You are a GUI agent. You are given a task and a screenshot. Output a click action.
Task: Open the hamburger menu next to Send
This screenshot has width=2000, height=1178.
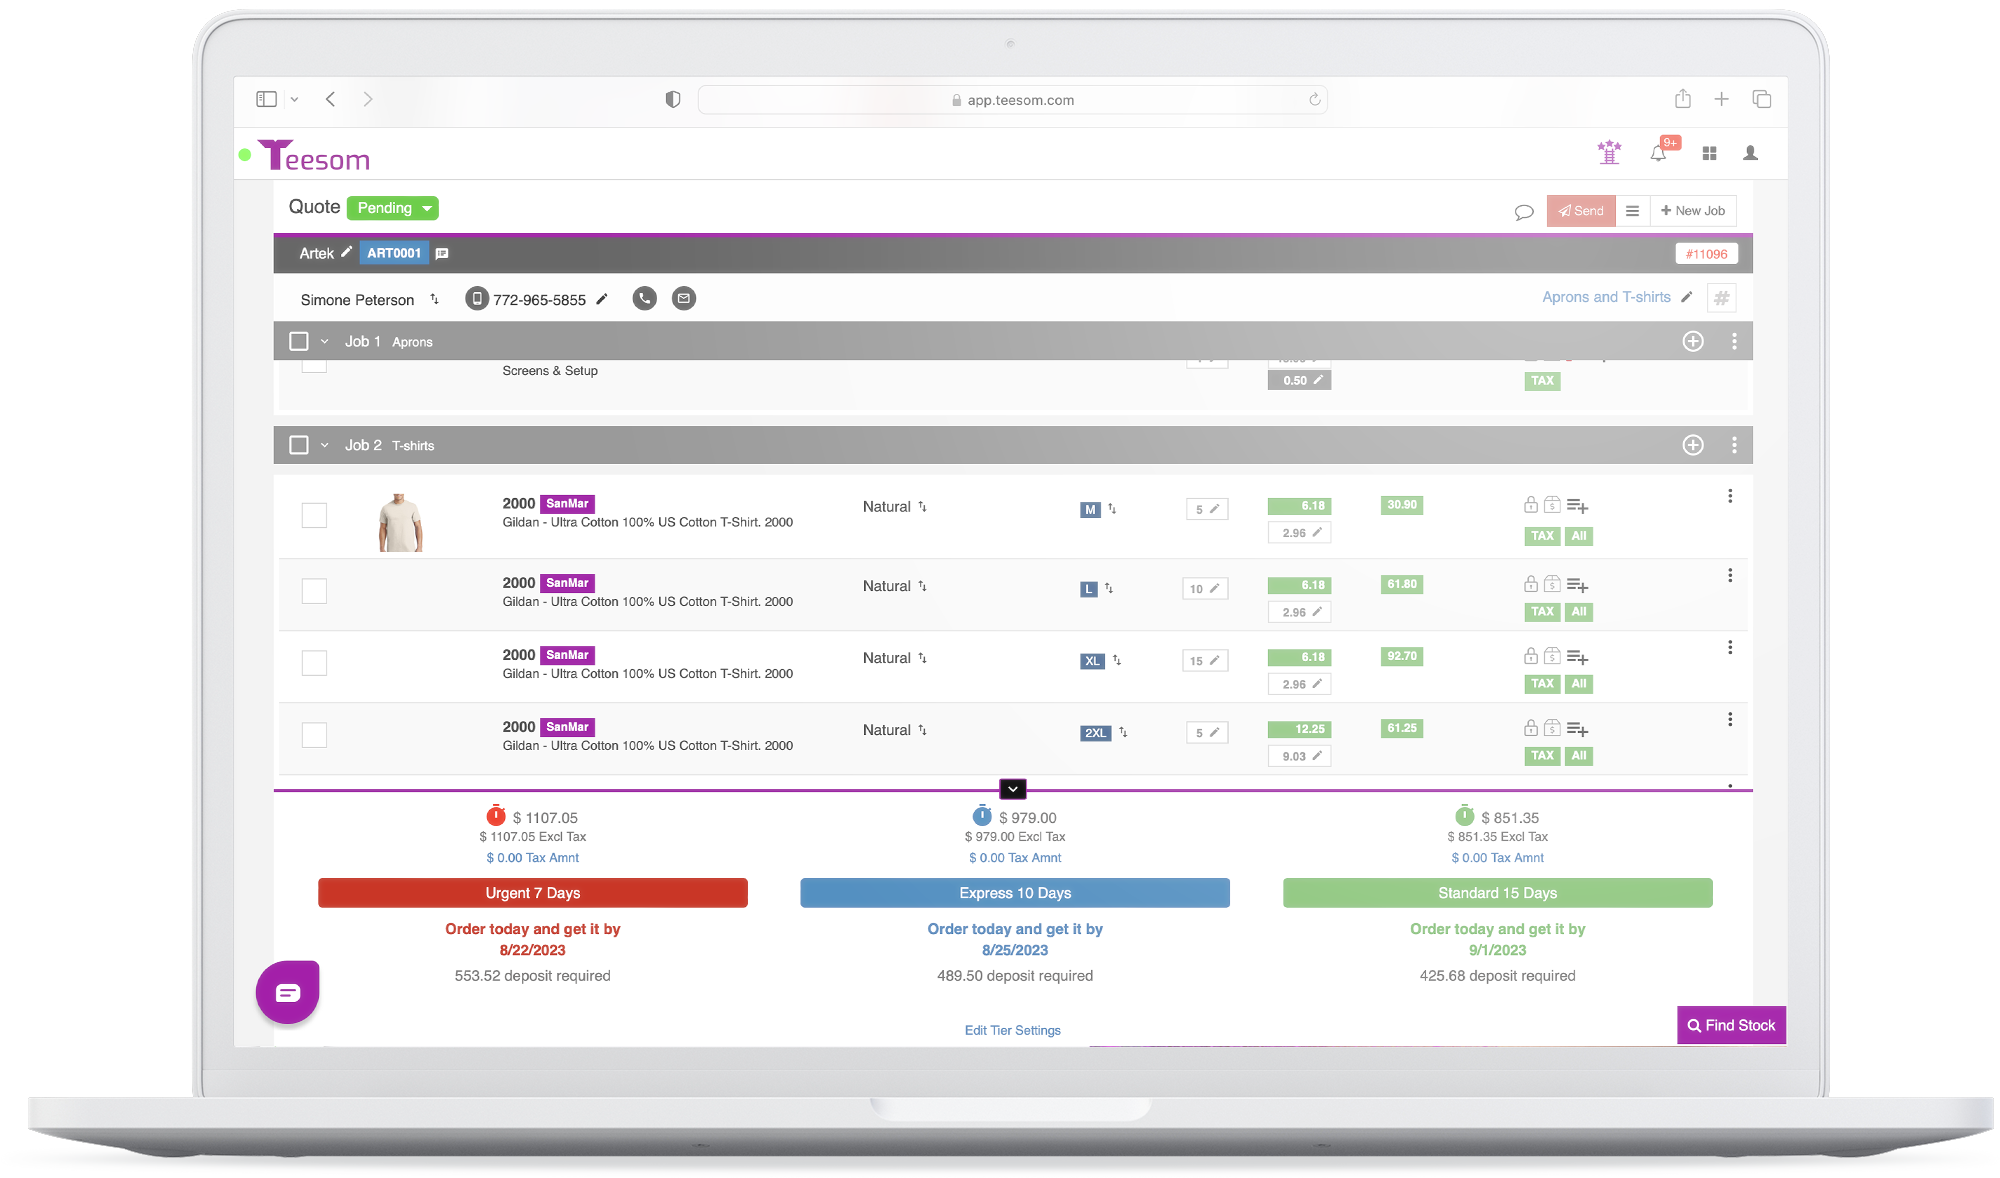1632,211
